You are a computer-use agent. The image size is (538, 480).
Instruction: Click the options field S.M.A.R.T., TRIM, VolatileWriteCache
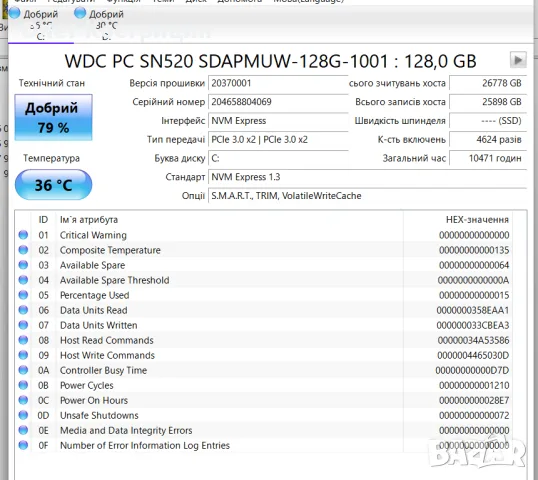tap(367, 196)
